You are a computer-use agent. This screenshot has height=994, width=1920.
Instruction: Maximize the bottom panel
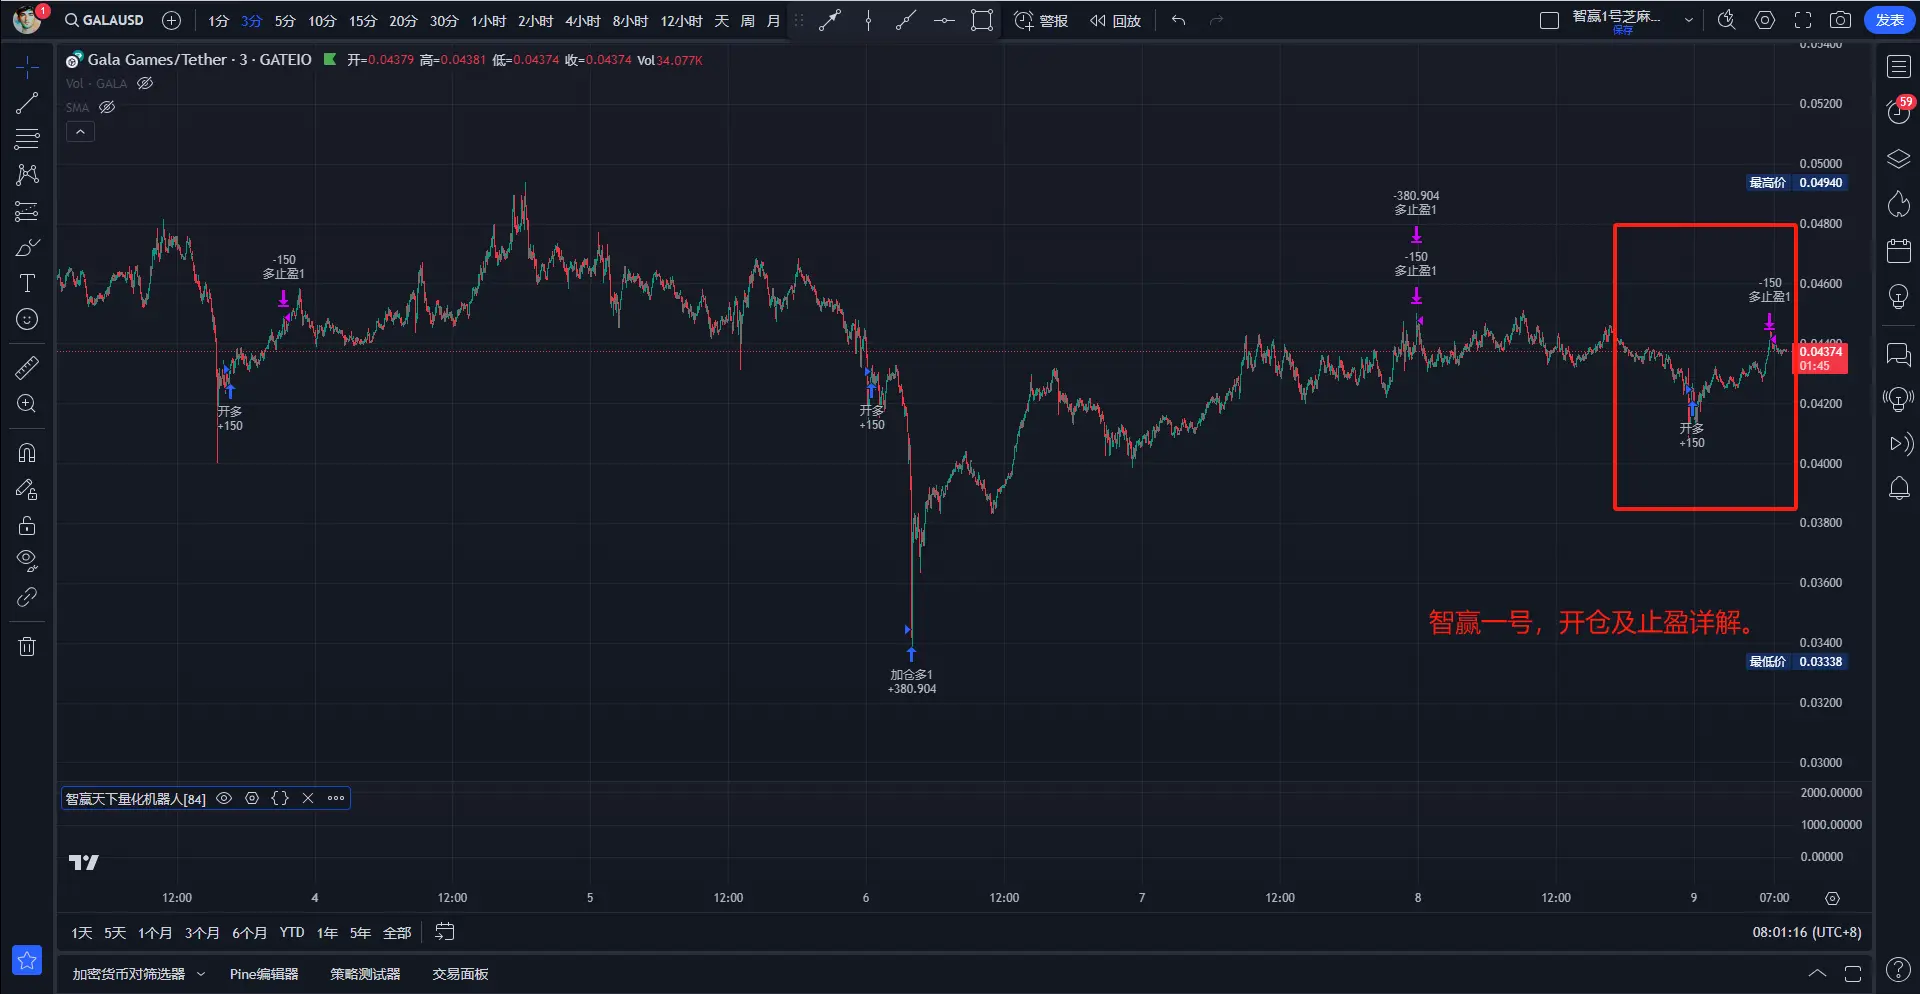click(1853, 974)
